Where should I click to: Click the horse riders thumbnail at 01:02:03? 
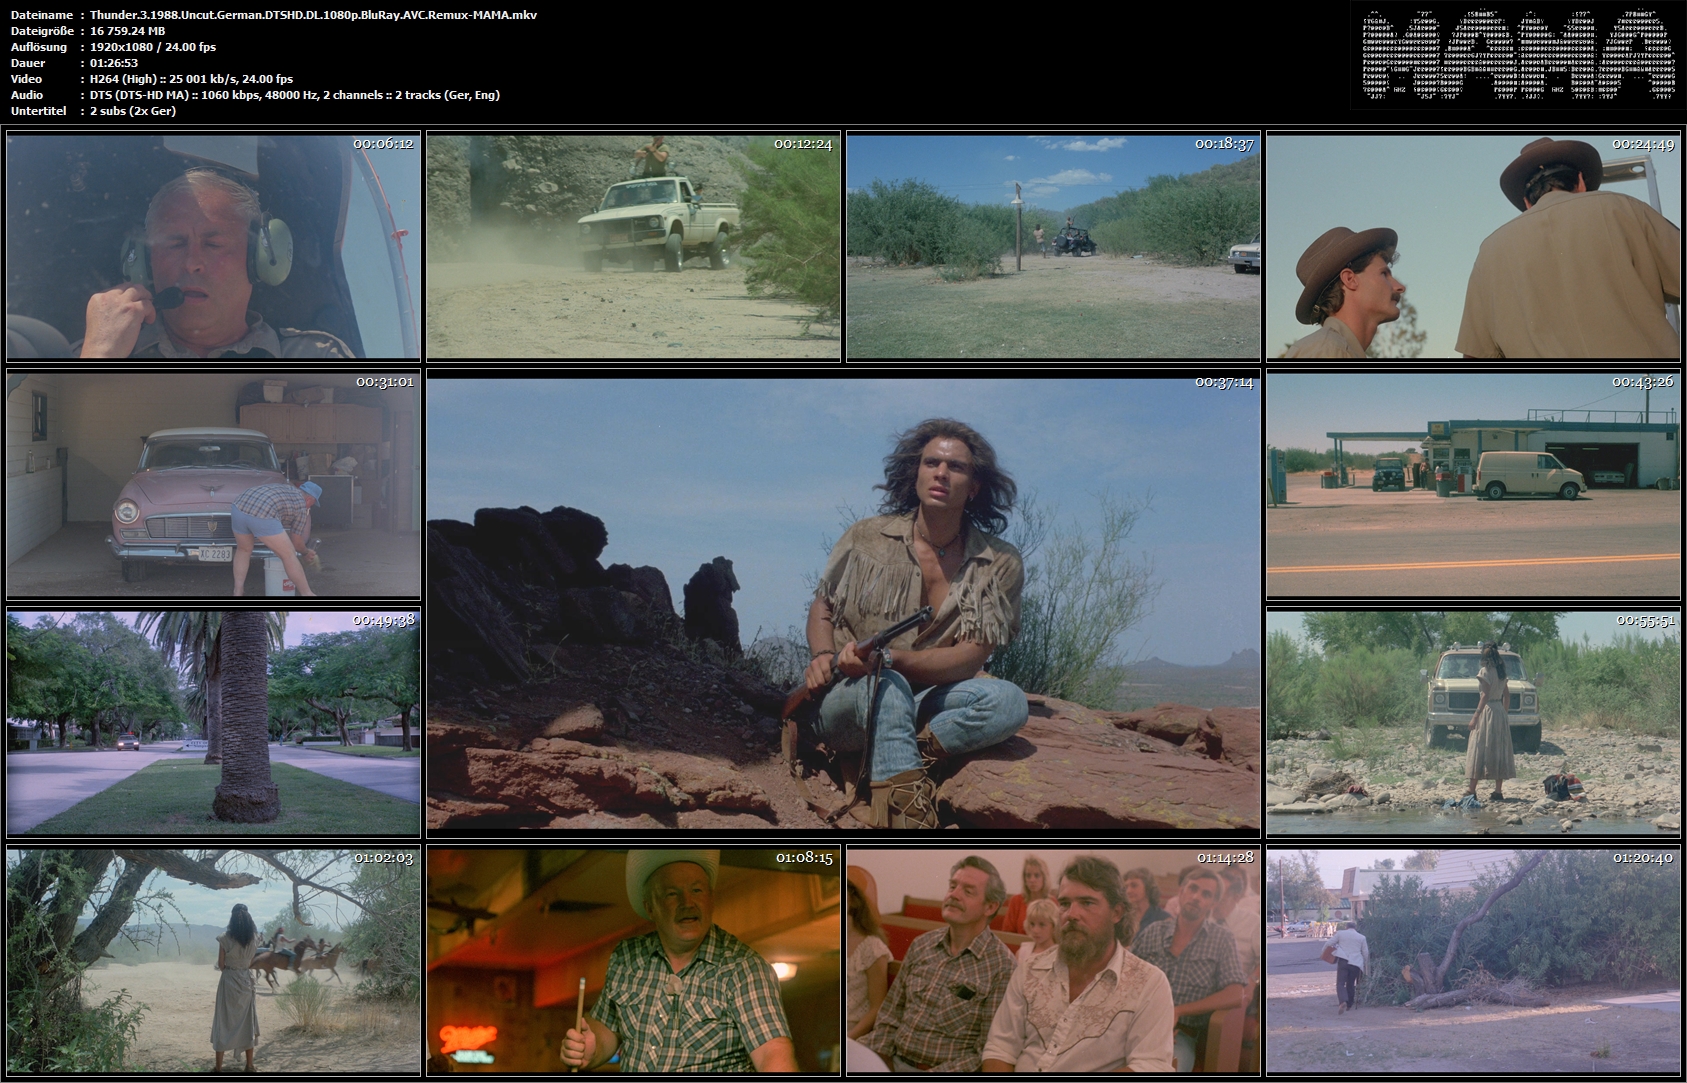point(213,961)
